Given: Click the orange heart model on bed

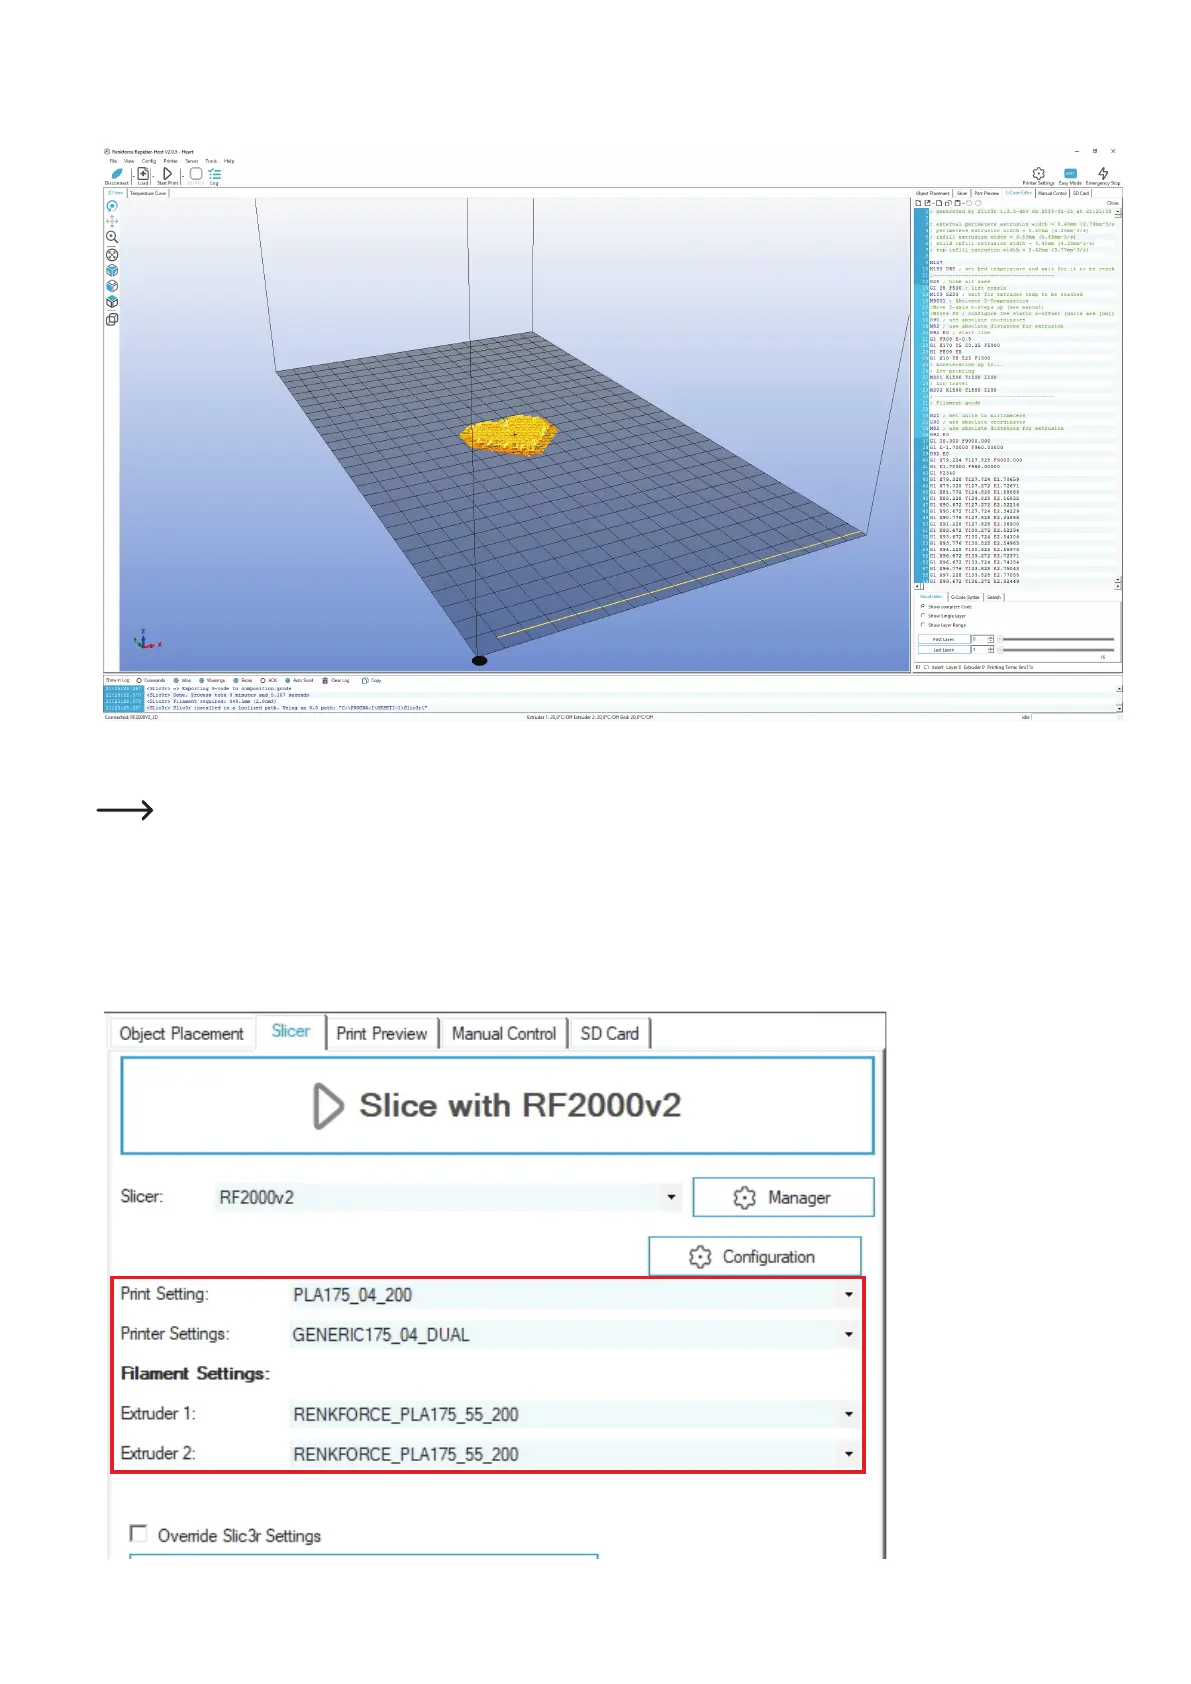Looking at the screenshot, I should click(x=508, y=435).
